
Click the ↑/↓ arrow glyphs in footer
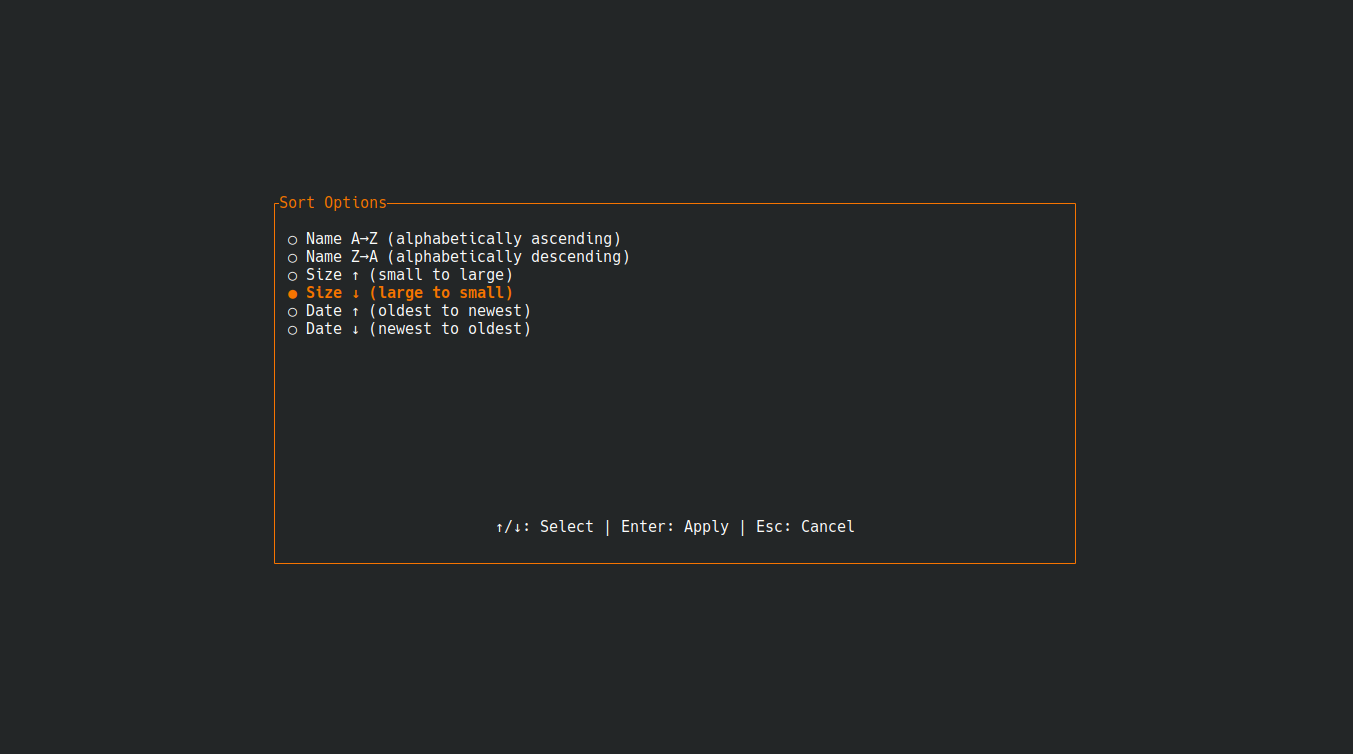[x=508, y=526]
